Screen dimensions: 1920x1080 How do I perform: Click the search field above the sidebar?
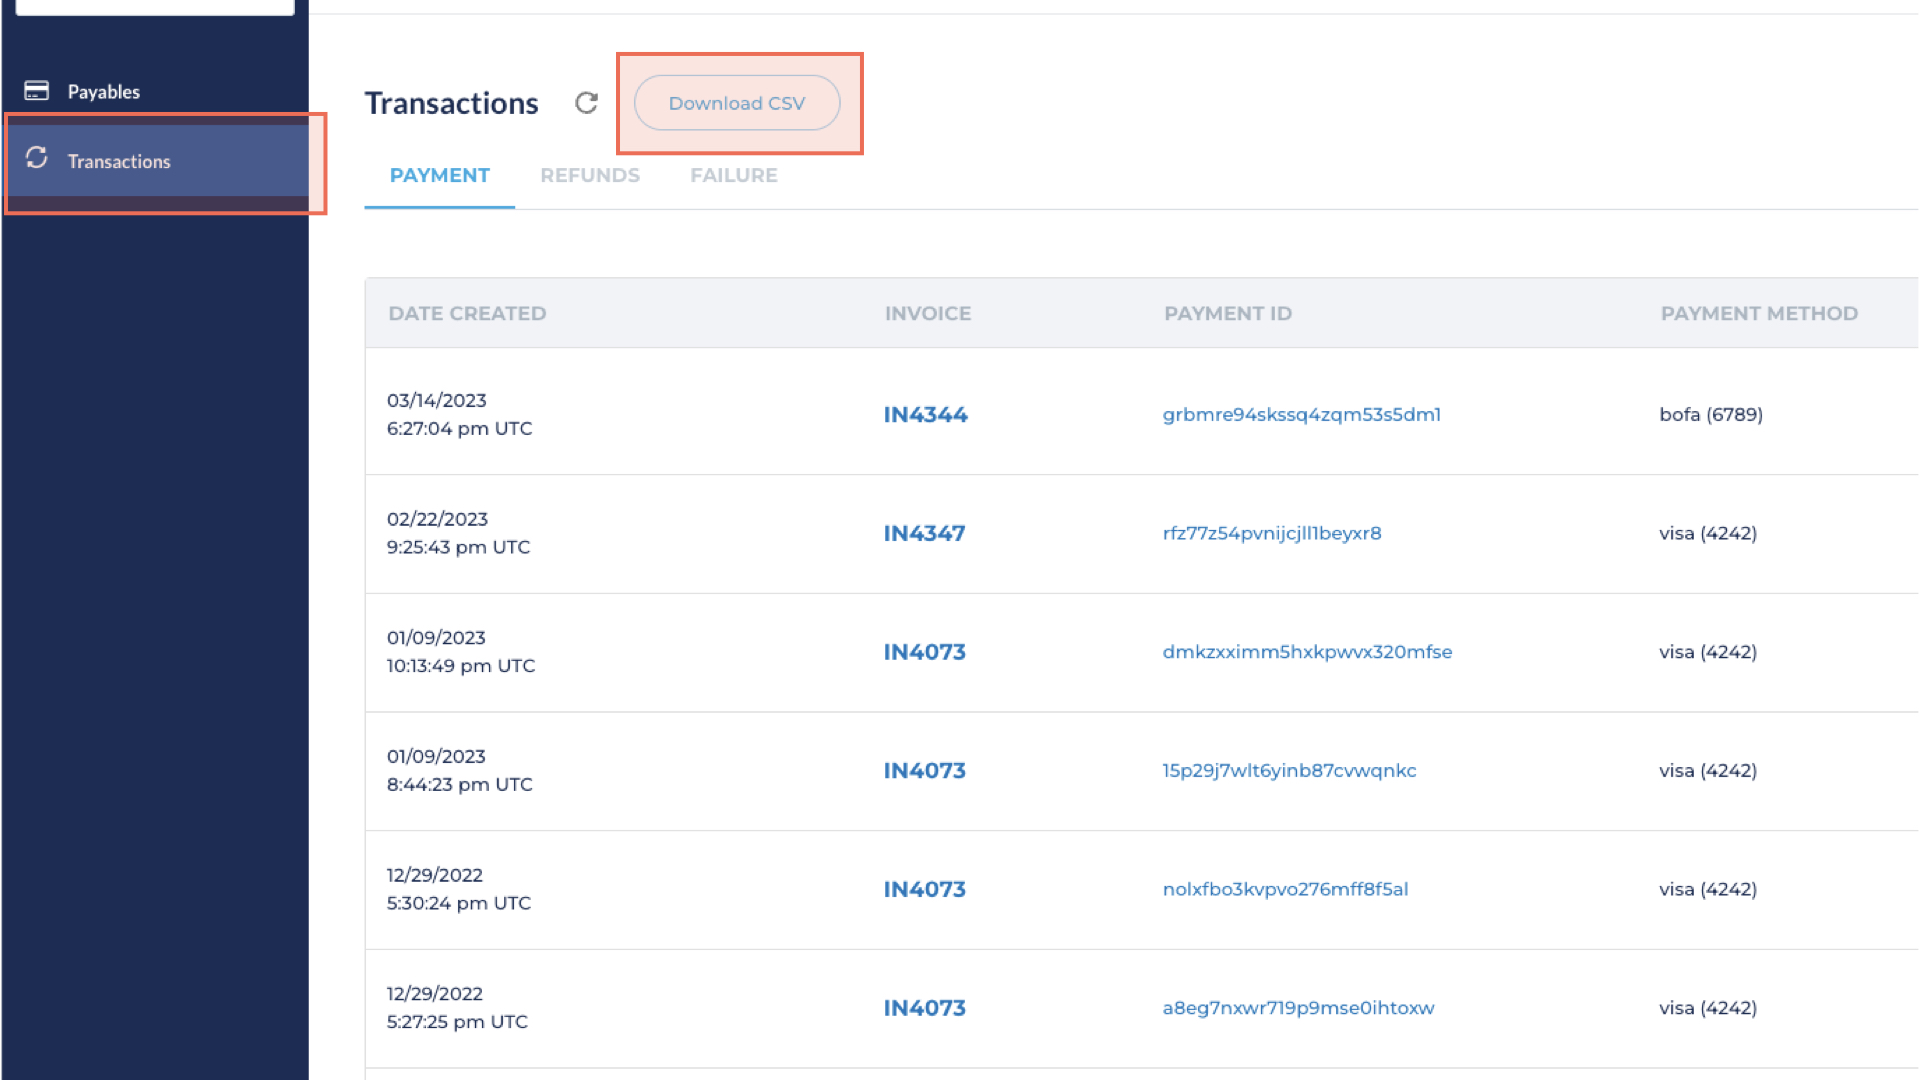154,5
